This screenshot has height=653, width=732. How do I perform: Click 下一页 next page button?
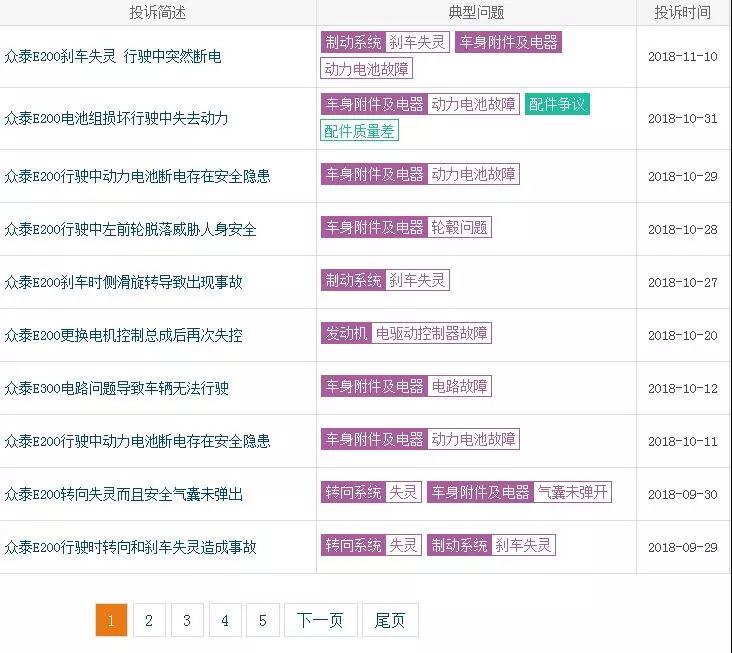320,620
